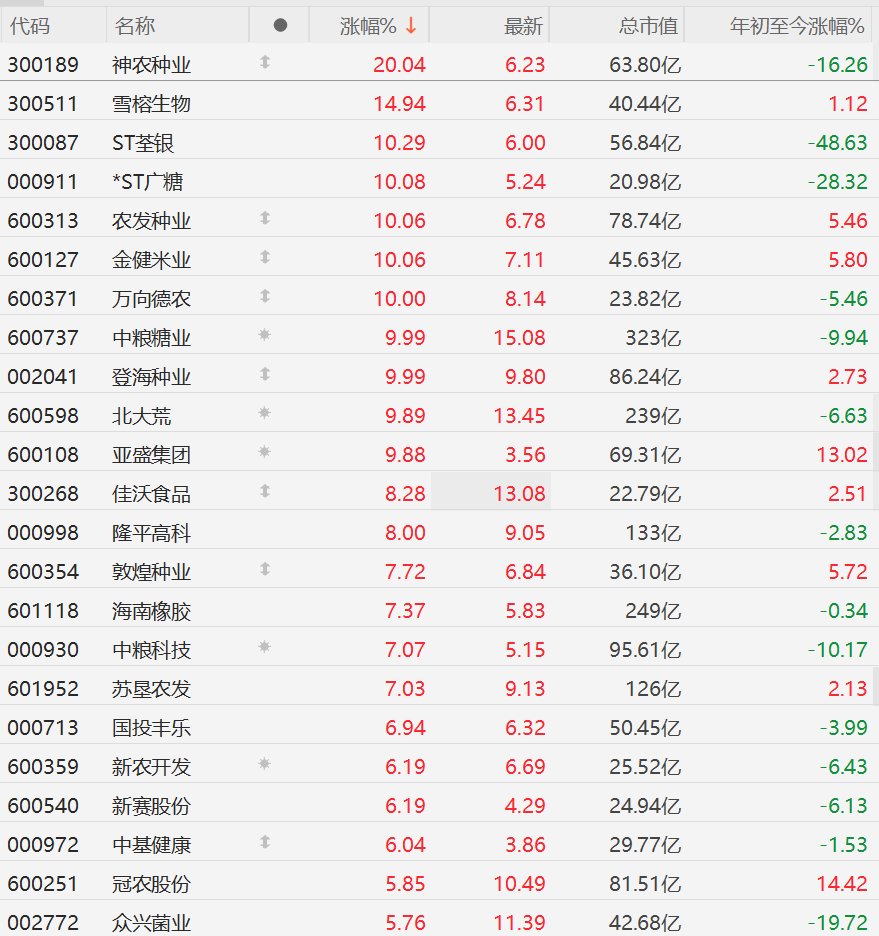Click the star icon beside 中粮科技
Image resolution: width=879 pixels, height=936 pixels.
[264, 647]
